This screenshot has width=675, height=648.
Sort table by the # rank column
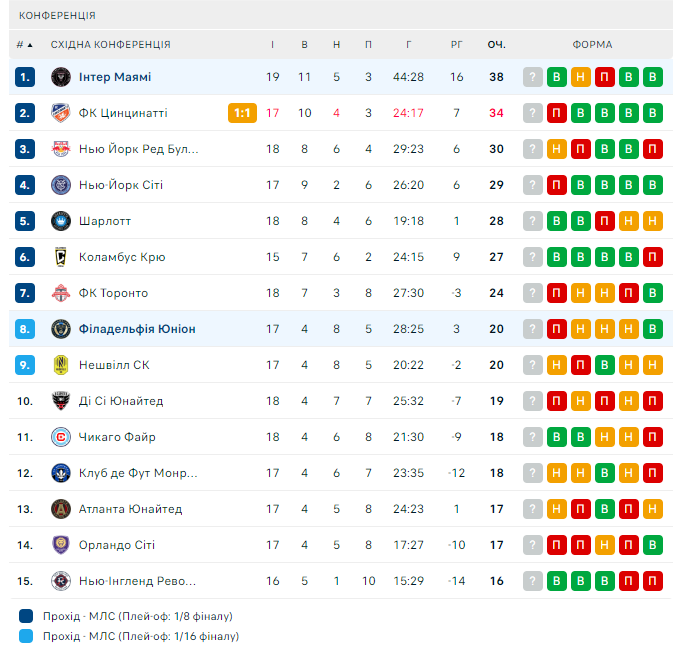coord(24,45)
